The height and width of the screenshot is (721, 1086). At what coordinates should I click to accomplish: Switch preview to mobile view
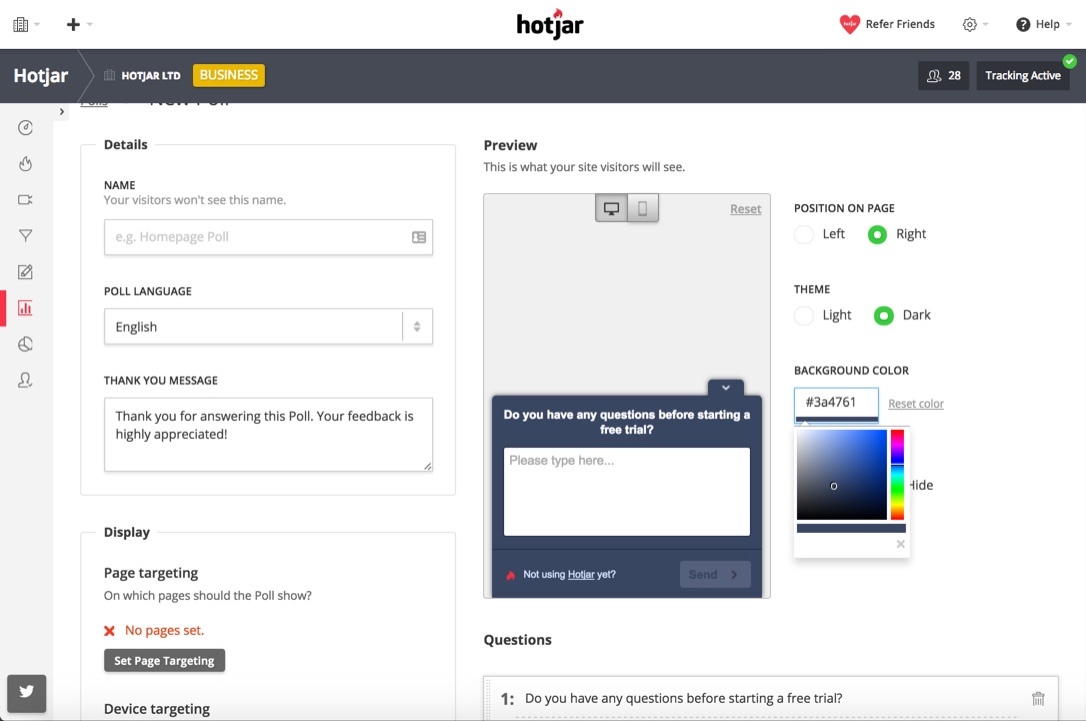click(643, 208)
